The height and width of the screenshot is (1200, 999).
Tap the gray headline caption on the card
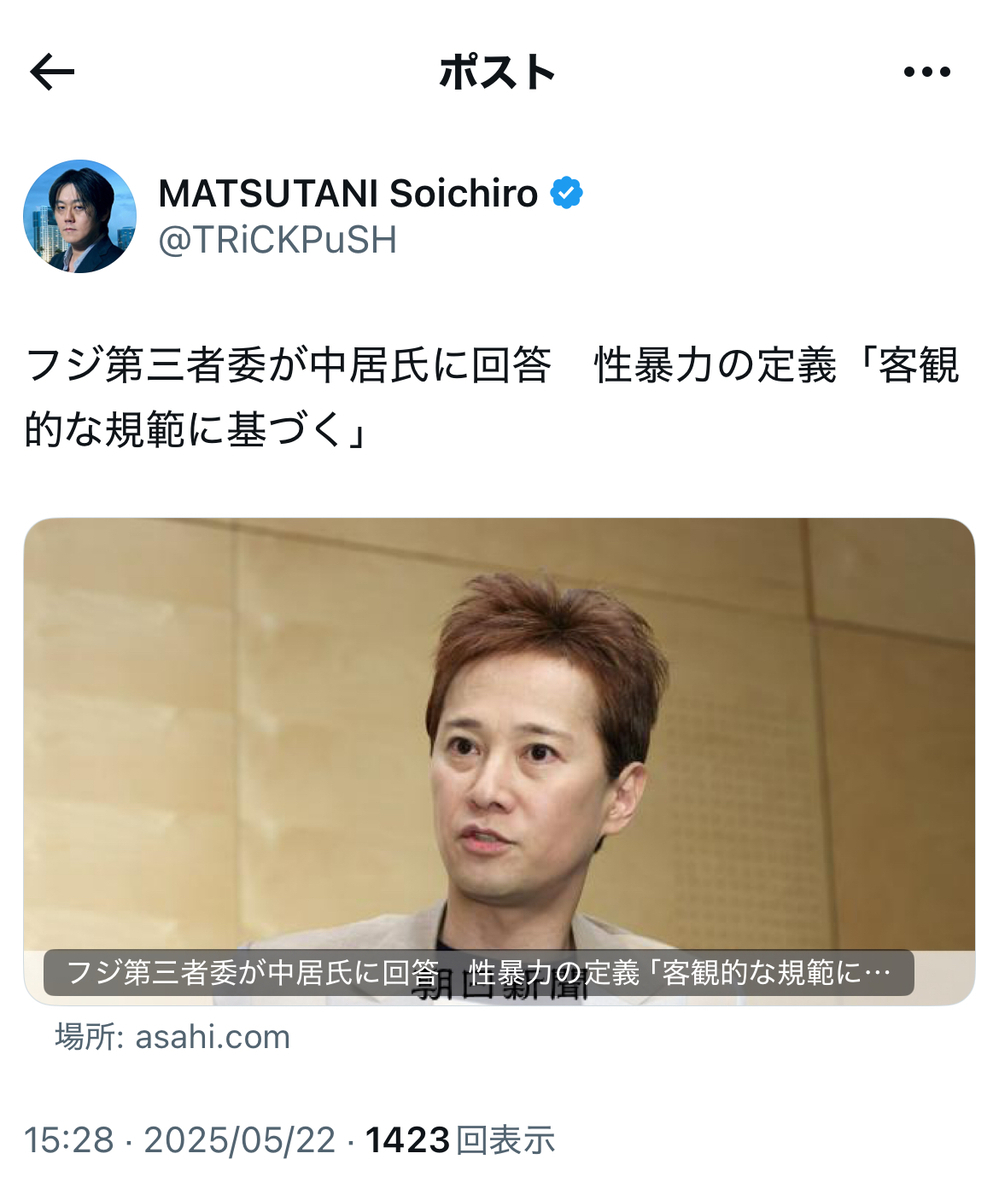tap(479, 972)
